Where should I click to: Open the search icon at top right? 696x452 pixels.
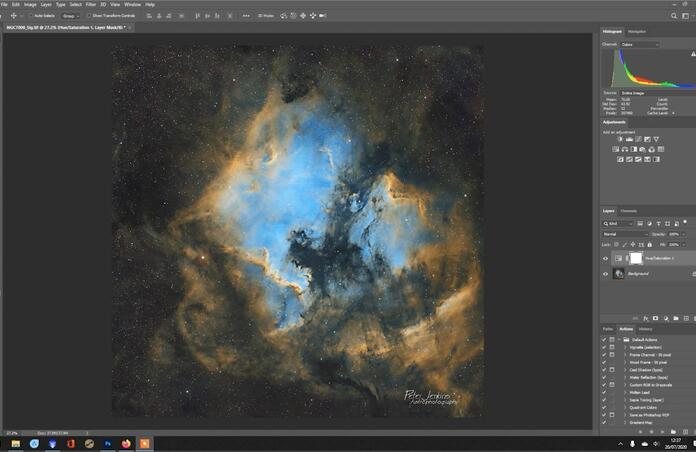pos(674,16)
